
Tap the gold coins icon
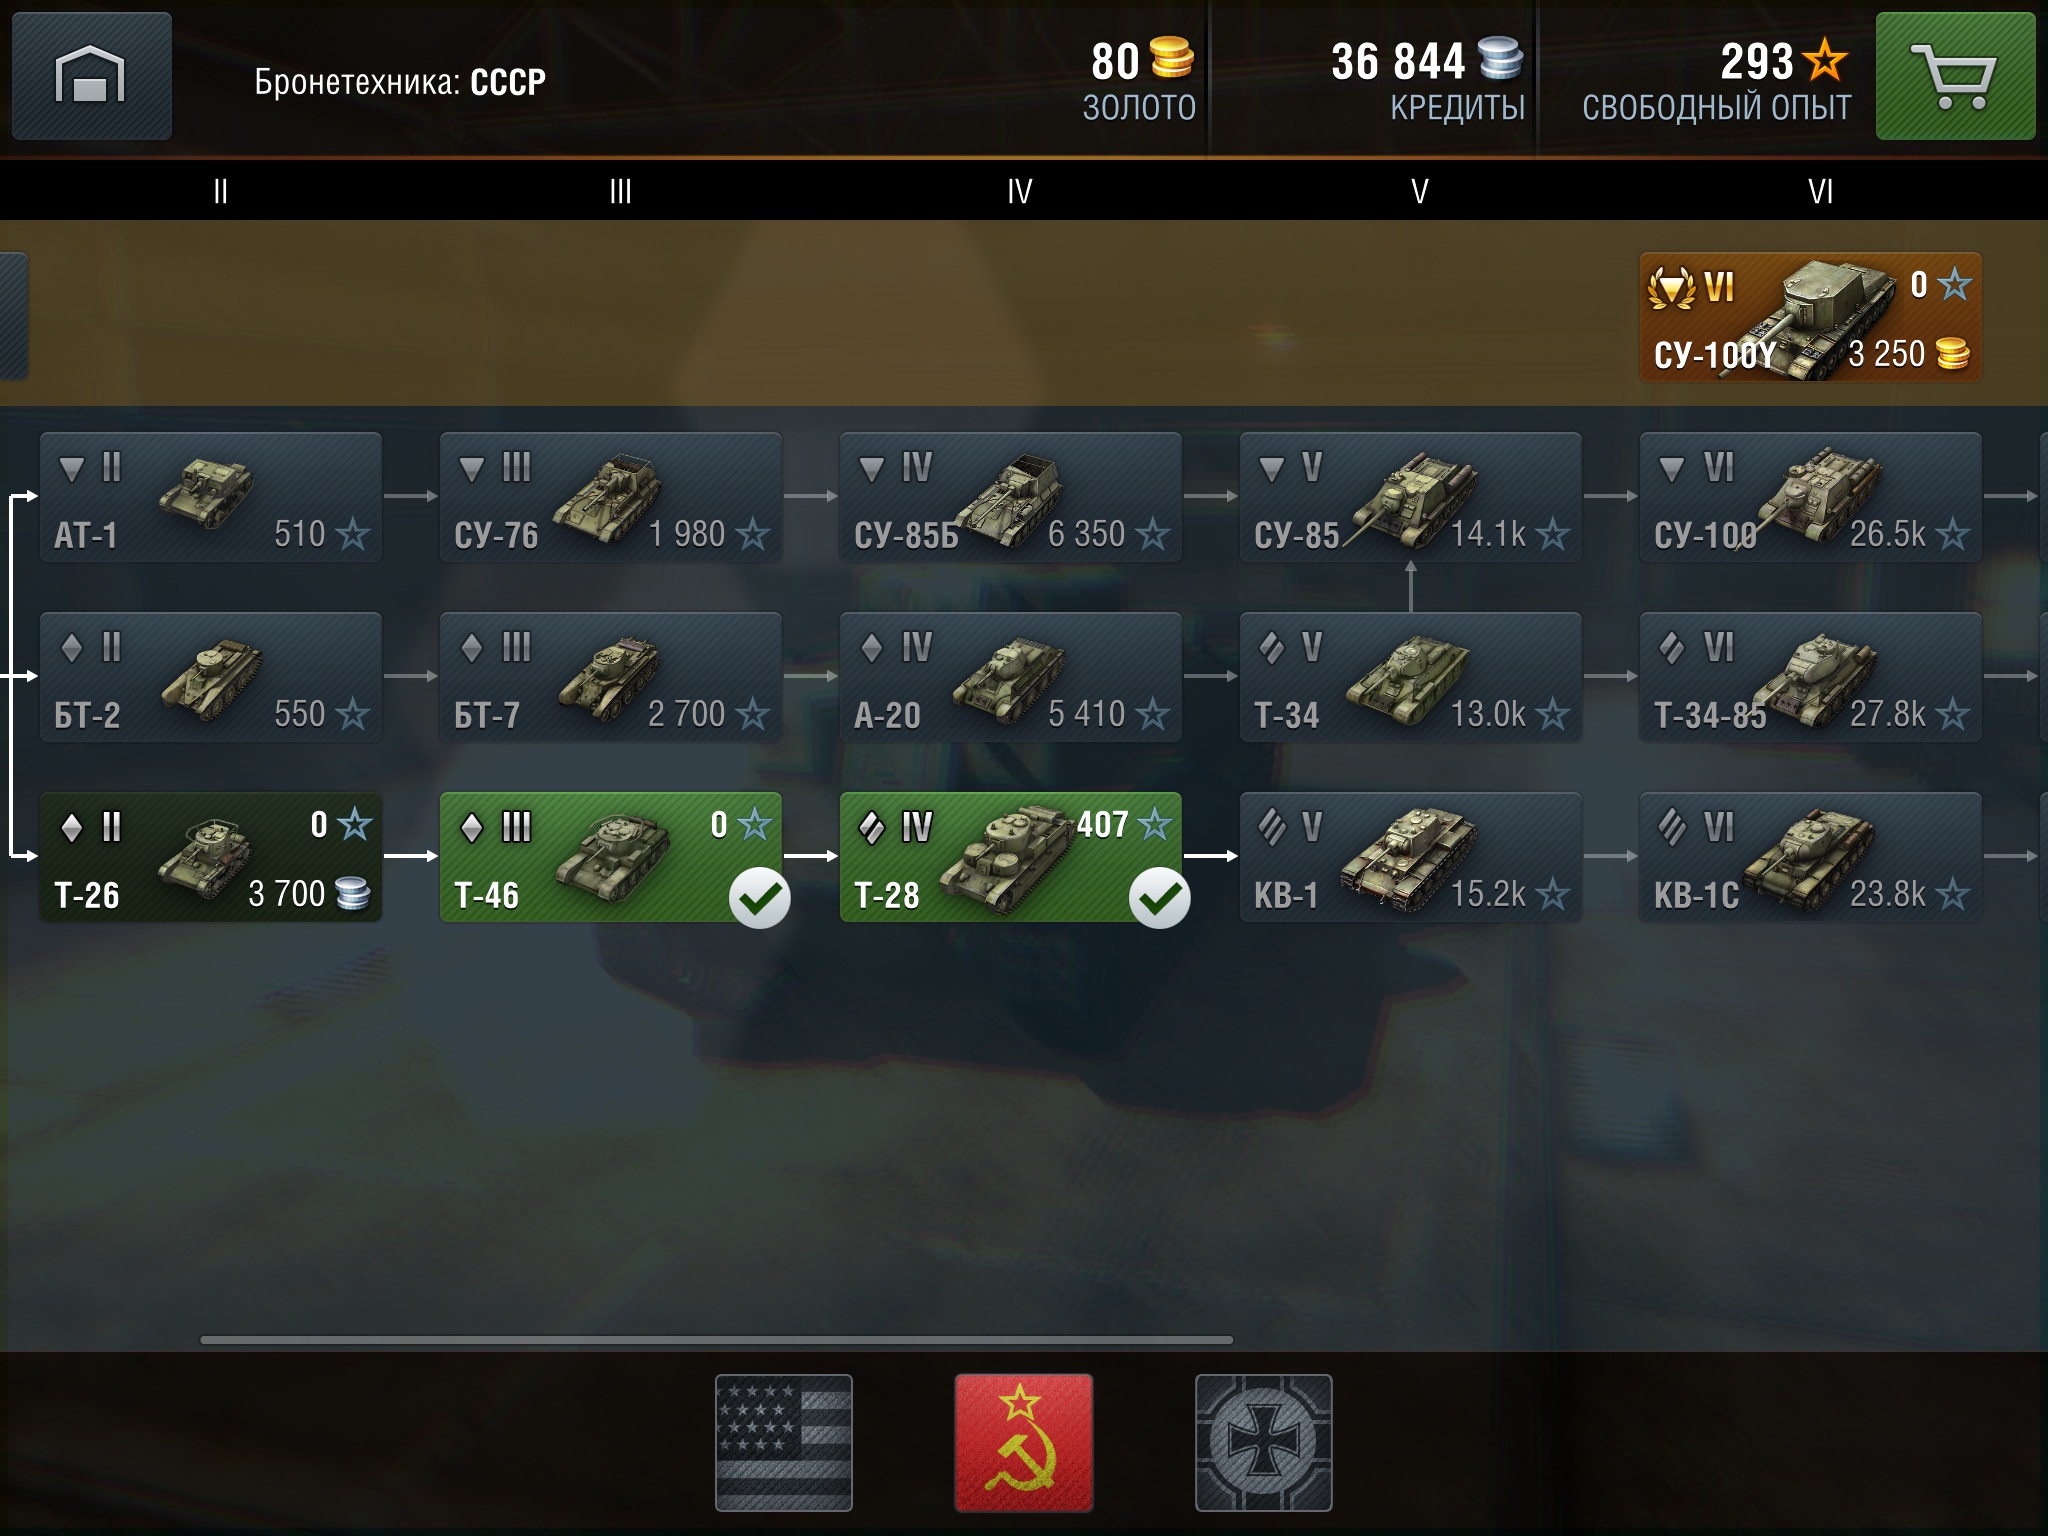1171,58
